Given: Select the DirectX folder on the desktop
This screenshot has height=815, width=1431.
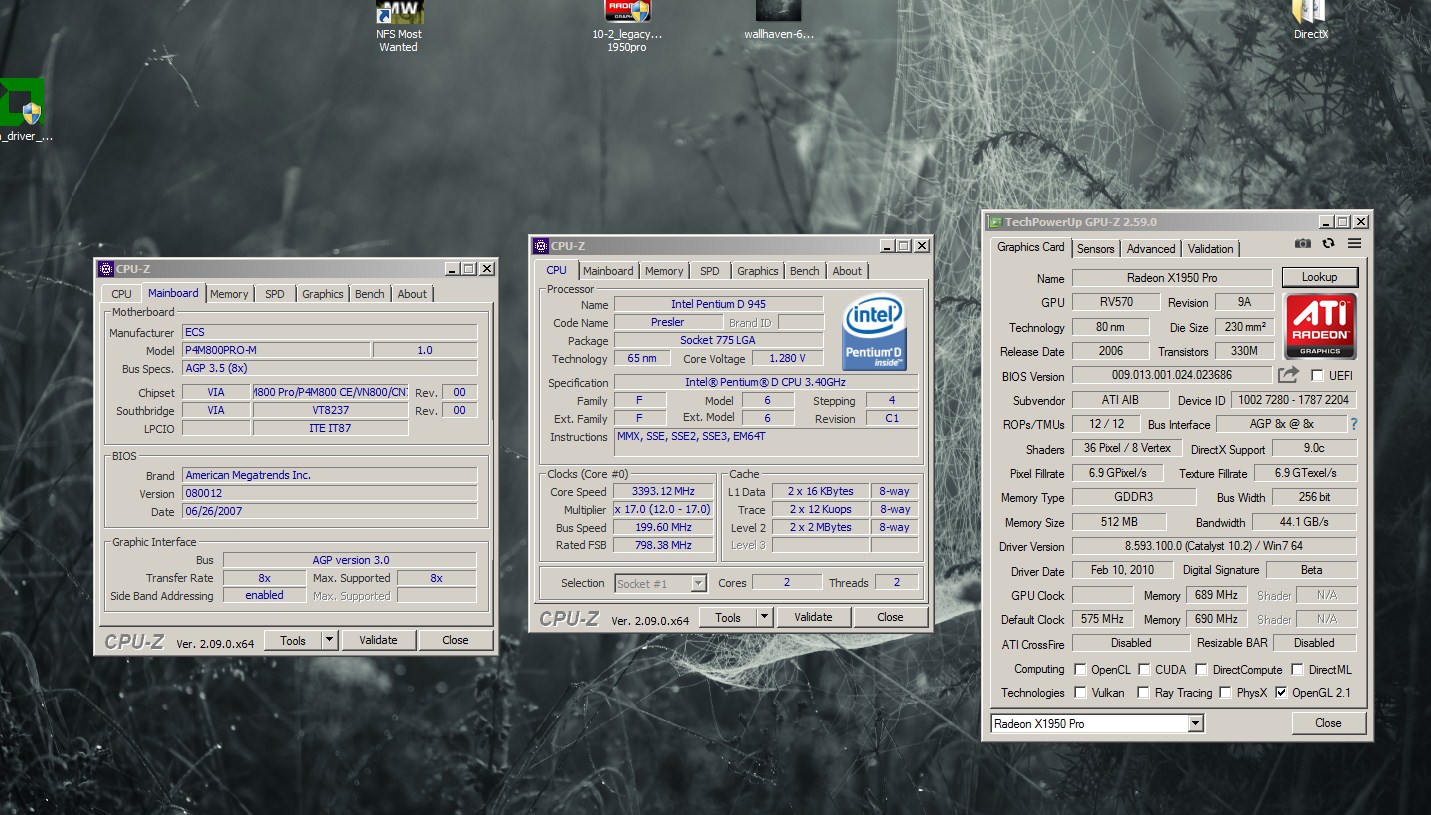Looking at the screenshot, I should [x=1310, y=22].
